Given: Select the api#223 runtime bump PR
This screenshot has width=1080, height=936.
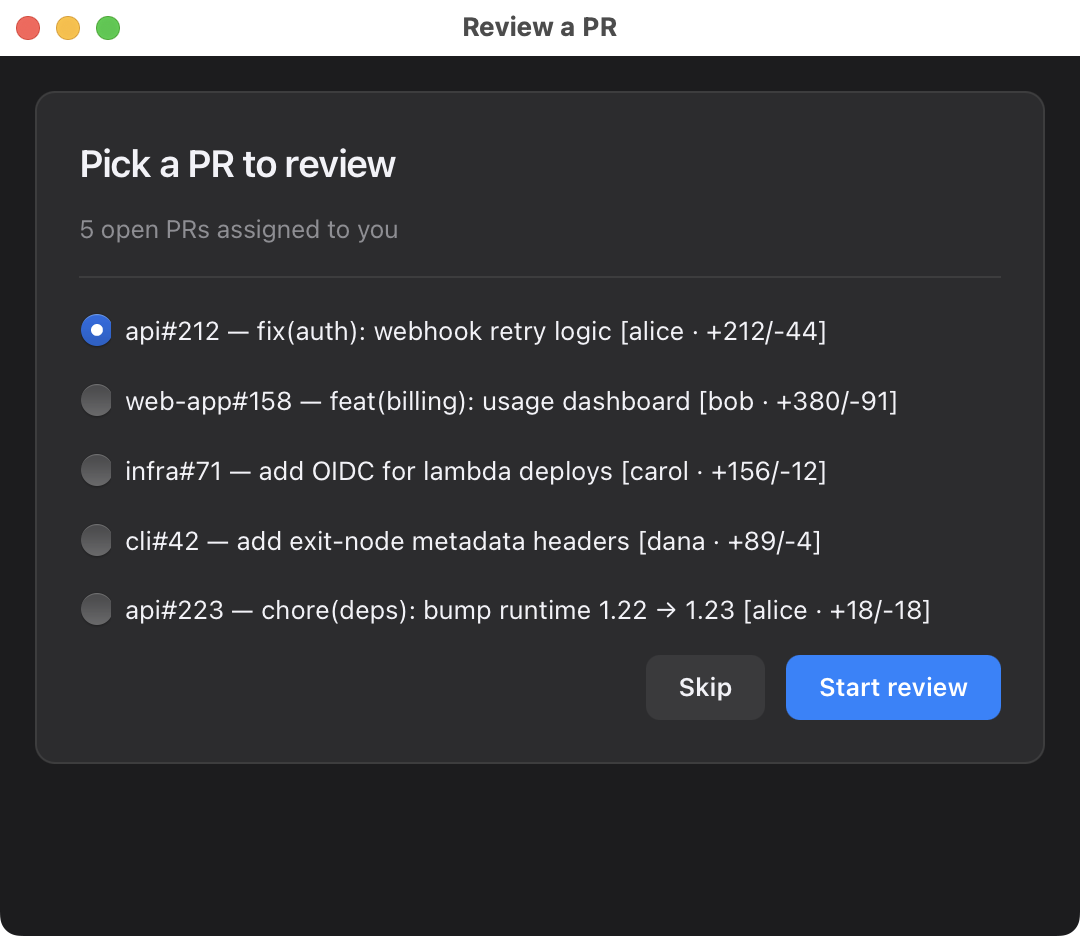Looking at the screenshot, I should (x=96, y=608).
